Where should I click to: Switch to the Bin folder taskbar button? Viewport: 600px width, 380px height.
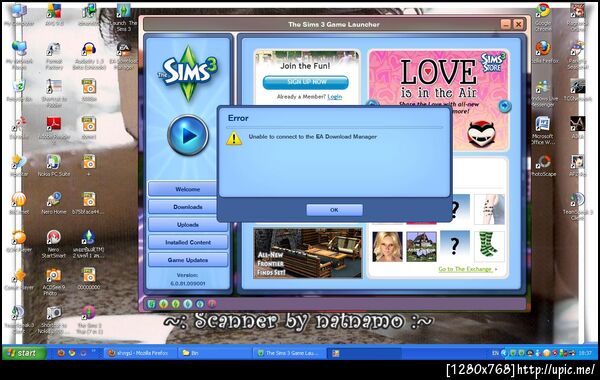pos(214,353)
